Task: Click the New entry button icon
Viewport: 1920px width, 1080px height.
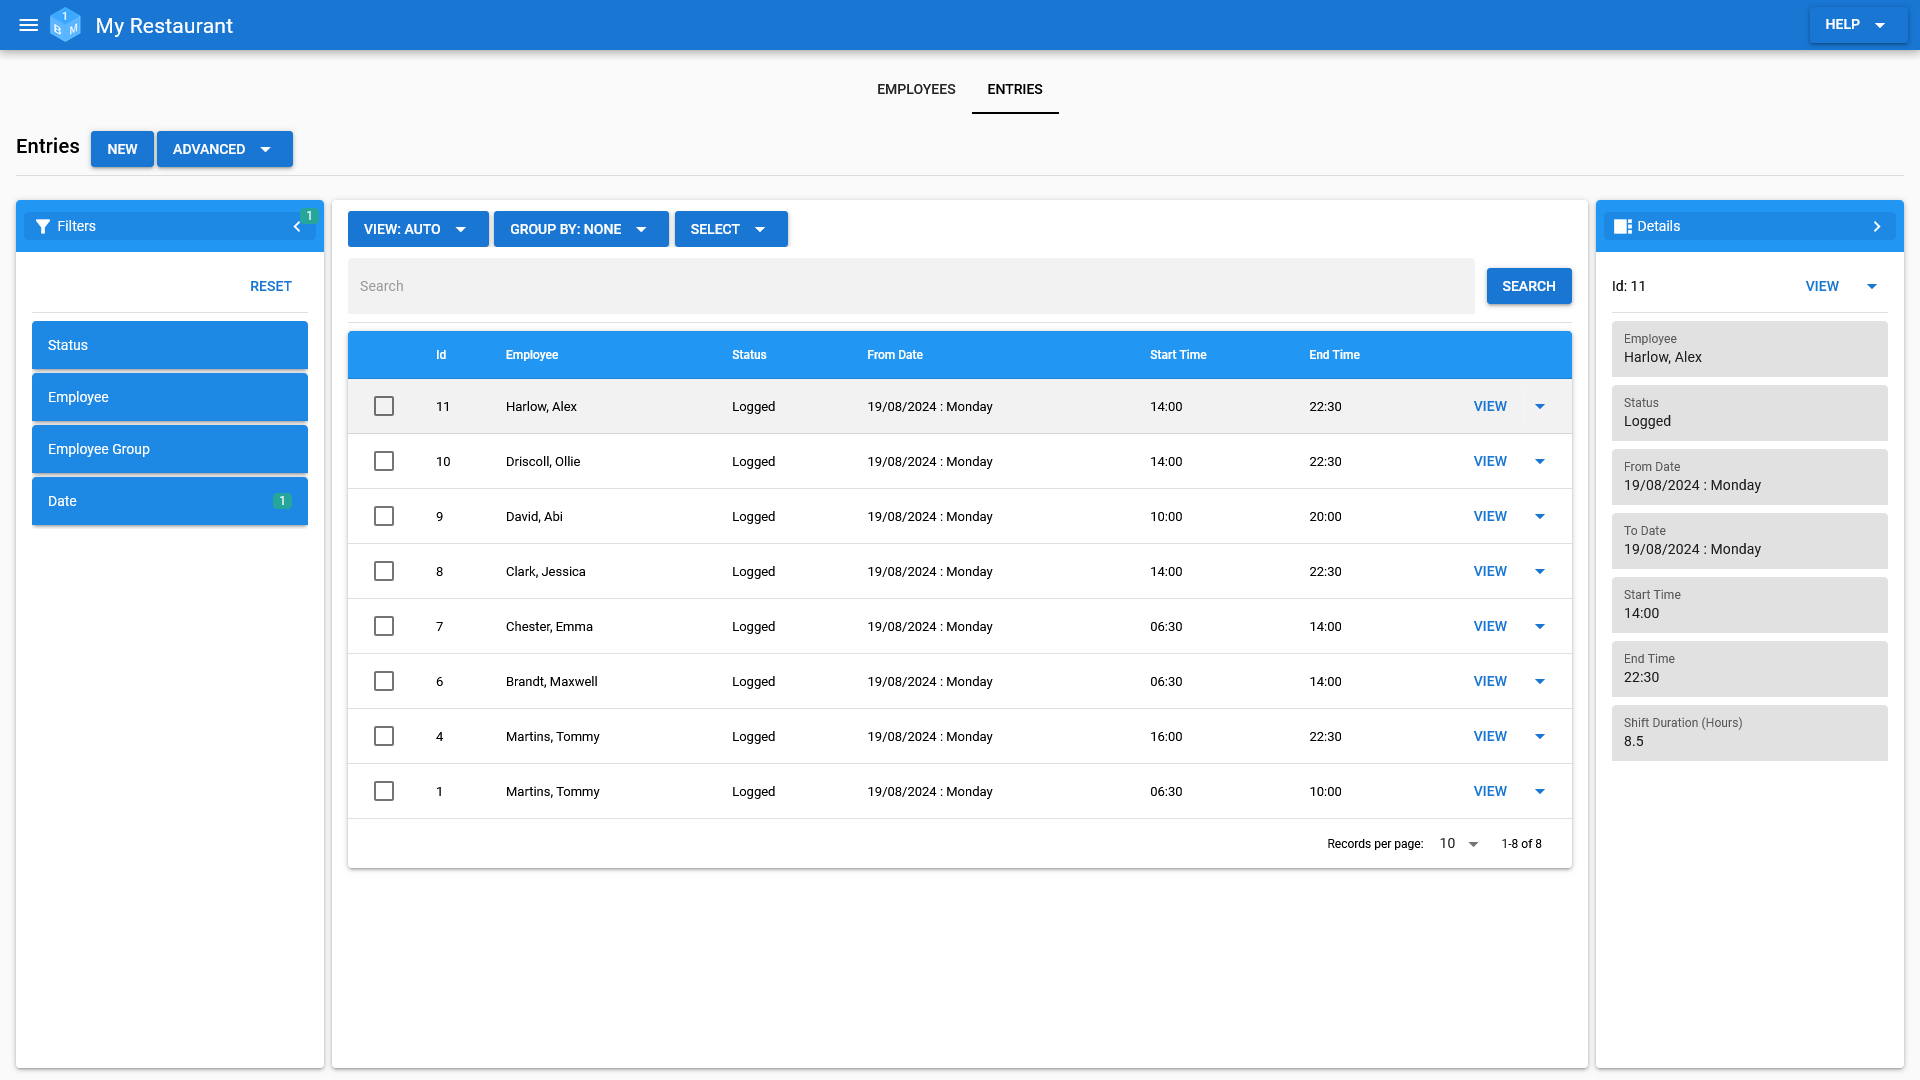Action: pos(121,149)
